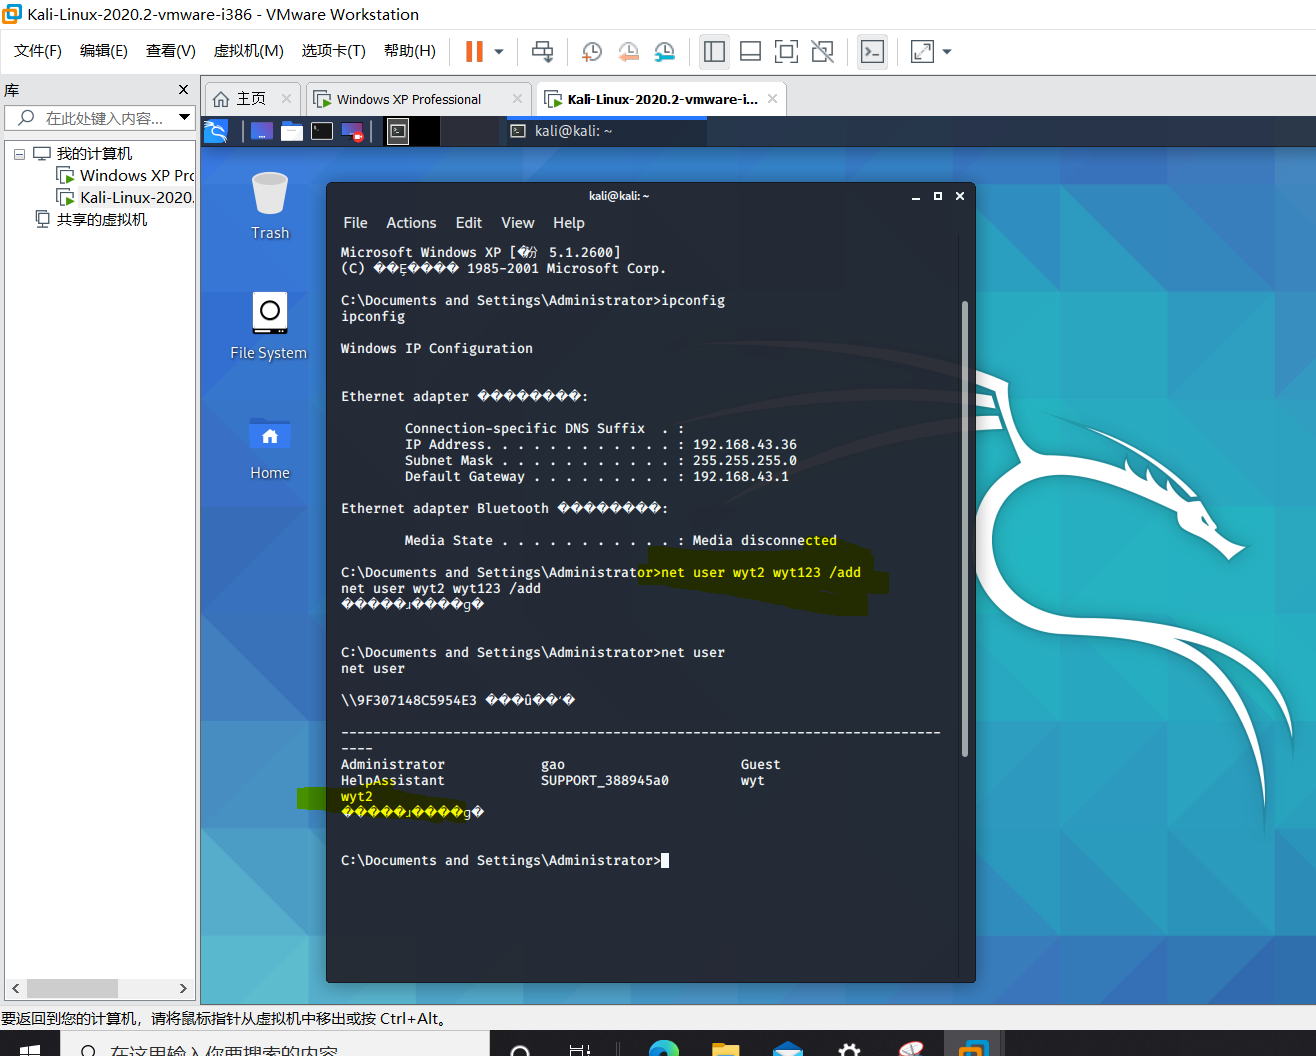Click the screen recorder icon in Kali panel
The image size is (1316, 1056).
tap(352, 131)
